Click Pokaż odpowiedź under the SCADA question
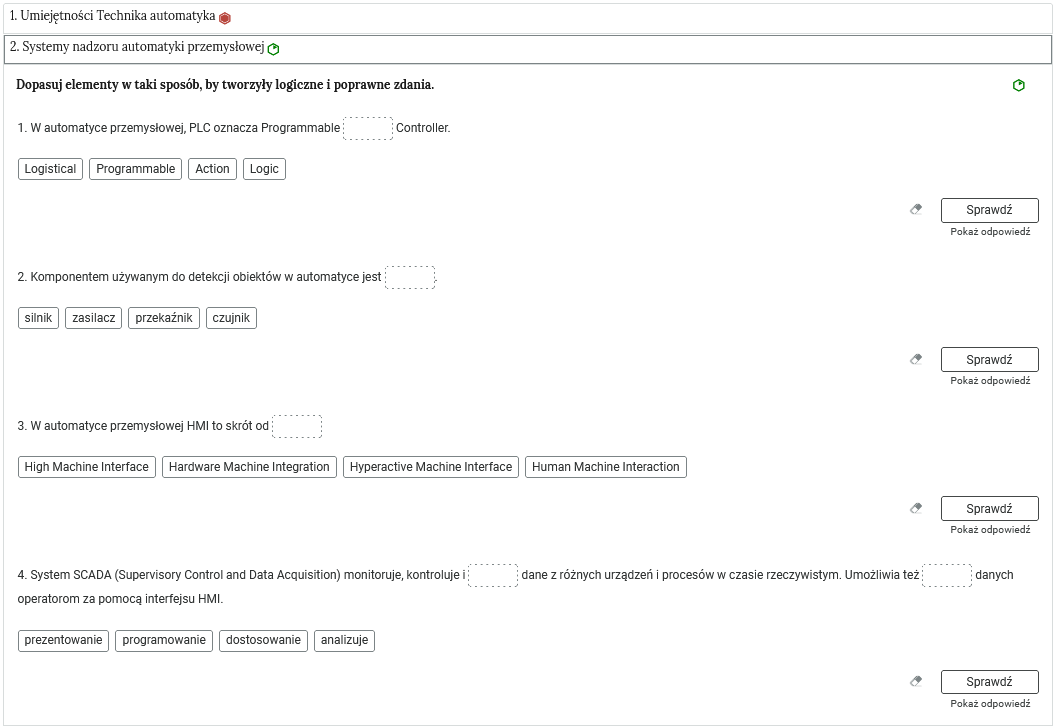 point(989,703)
